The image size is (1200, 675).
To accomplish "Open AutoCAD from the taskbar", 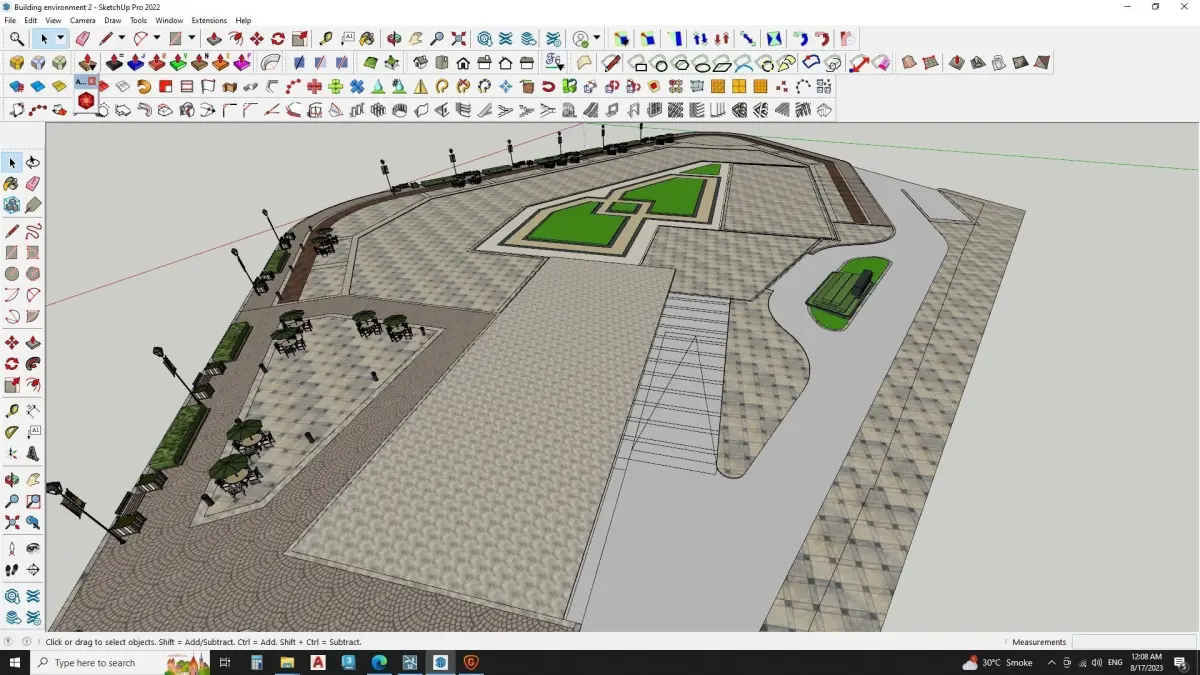I will (318, 663).
